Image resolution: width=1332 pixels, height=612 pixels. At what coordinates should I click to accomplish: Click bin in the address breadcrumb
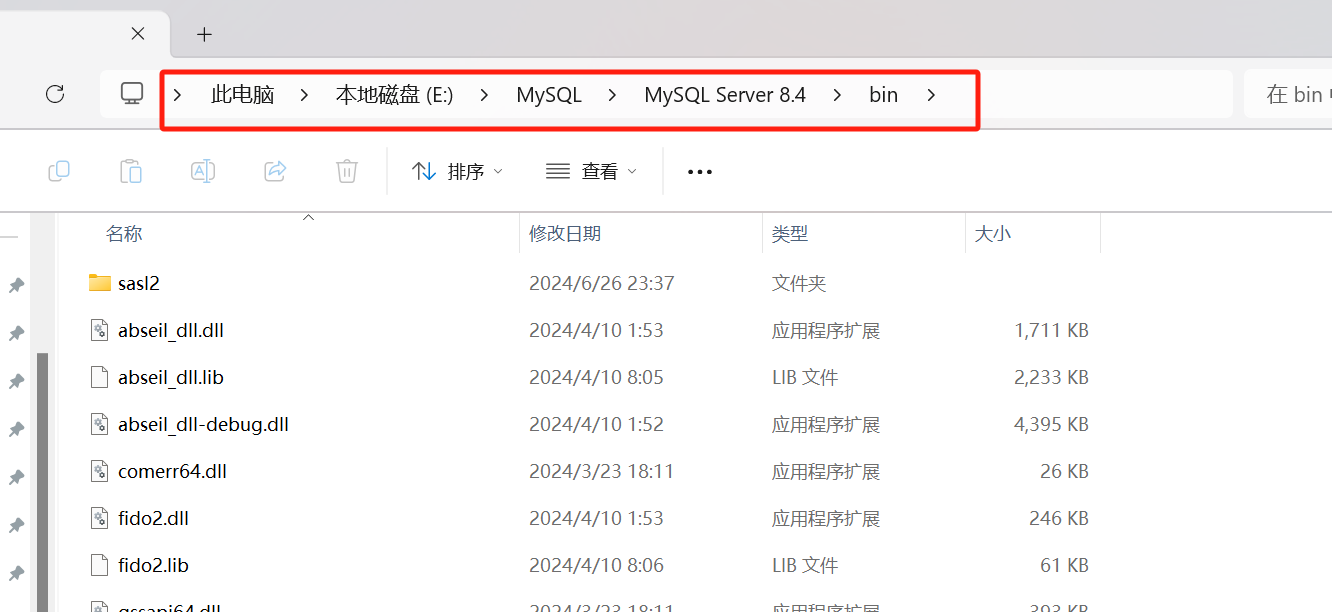click(x=883, y=95)
